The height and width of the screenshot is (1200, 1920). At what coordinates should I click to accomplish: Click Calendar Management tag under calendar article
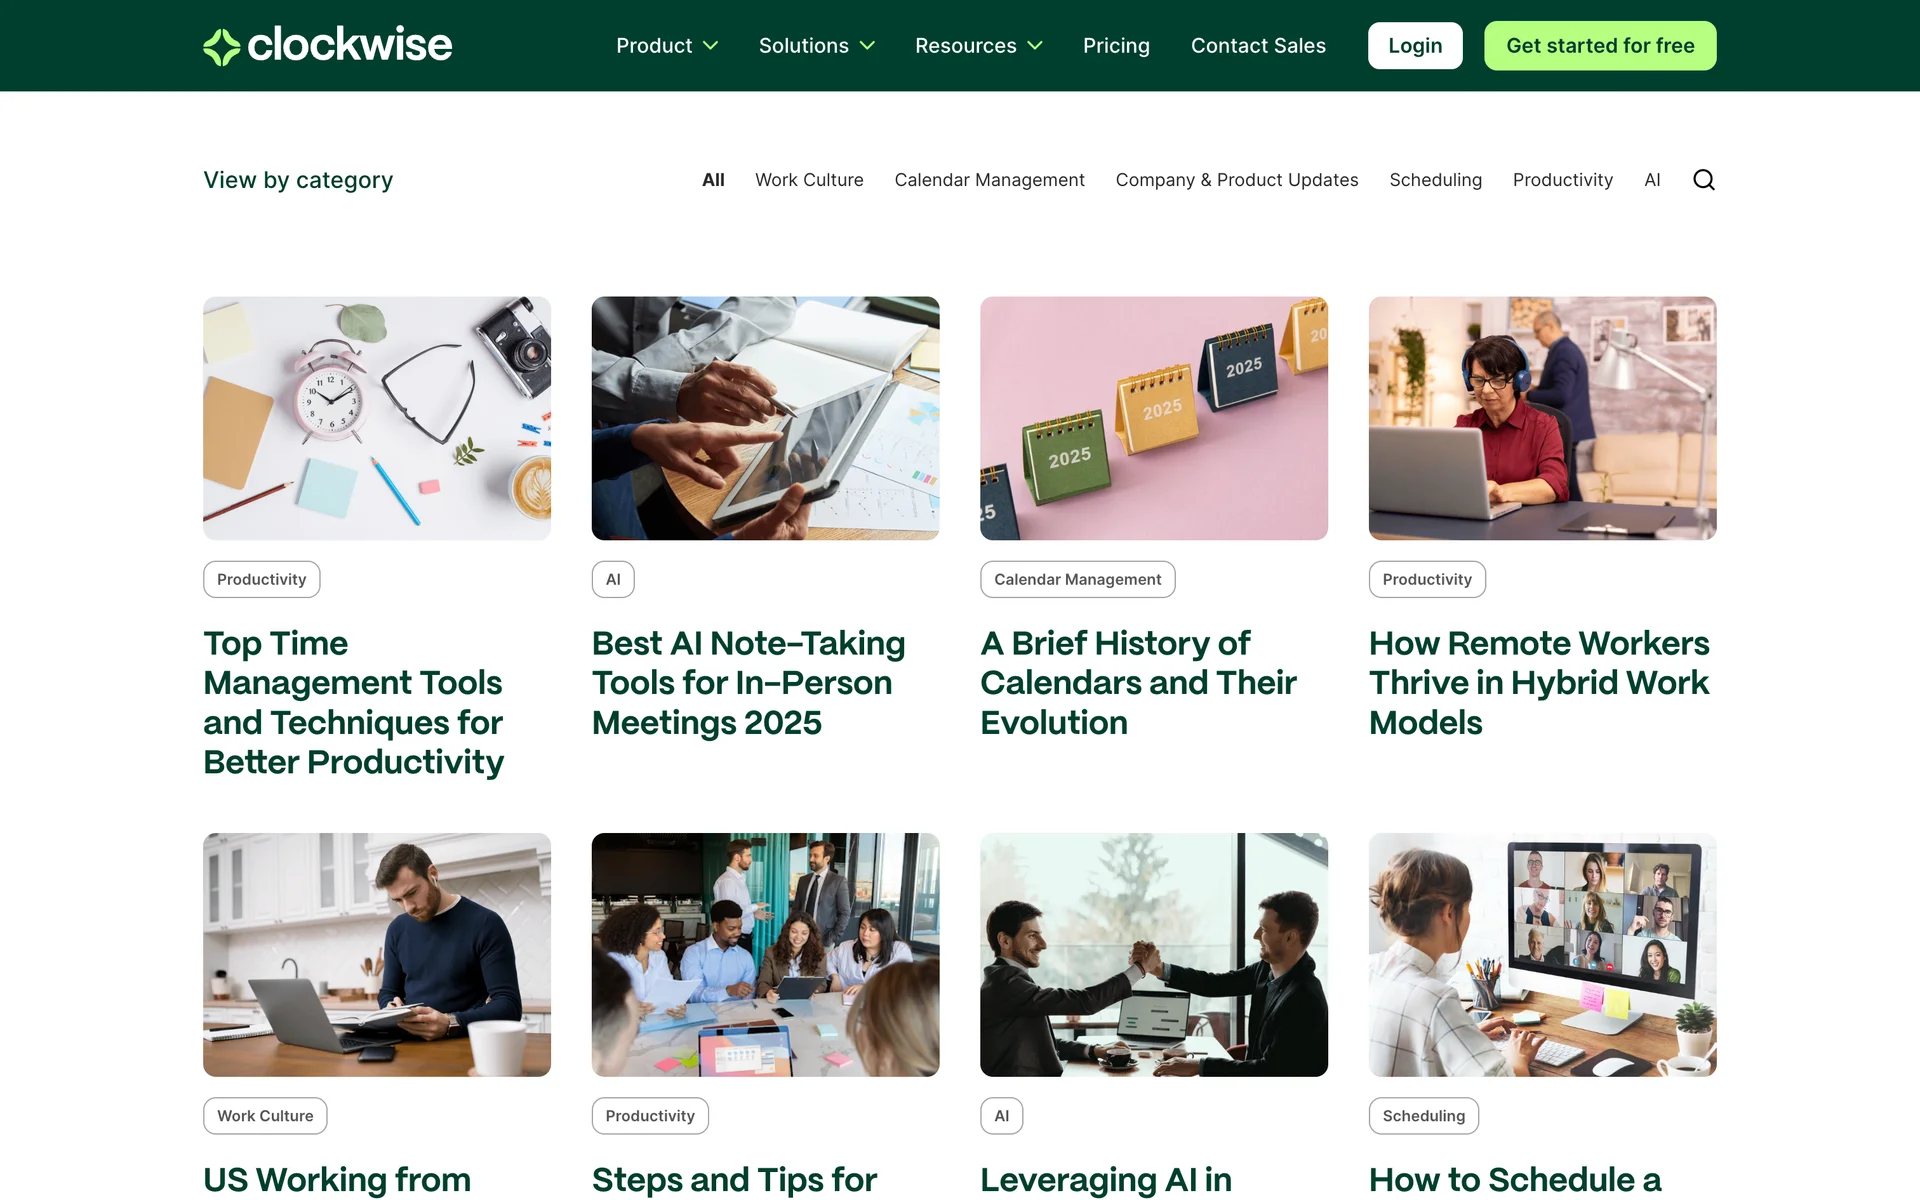1077,579
